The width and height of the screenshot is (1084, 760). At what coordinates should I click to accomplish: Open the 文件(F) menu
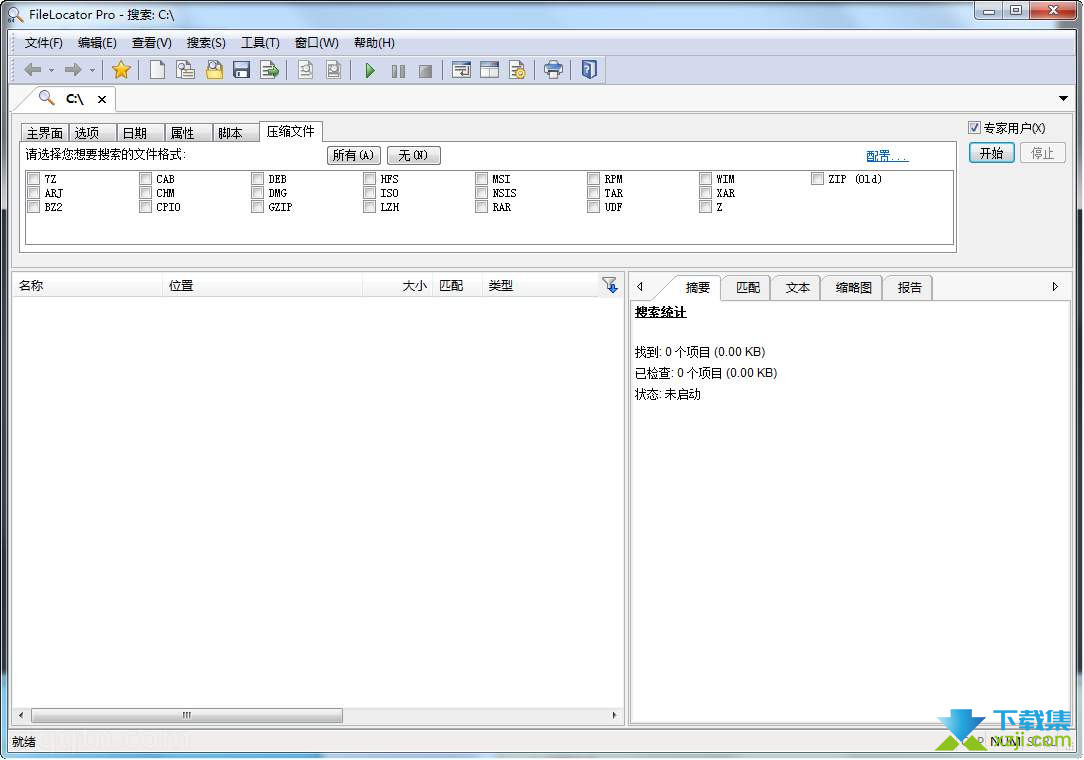(44, 43)
